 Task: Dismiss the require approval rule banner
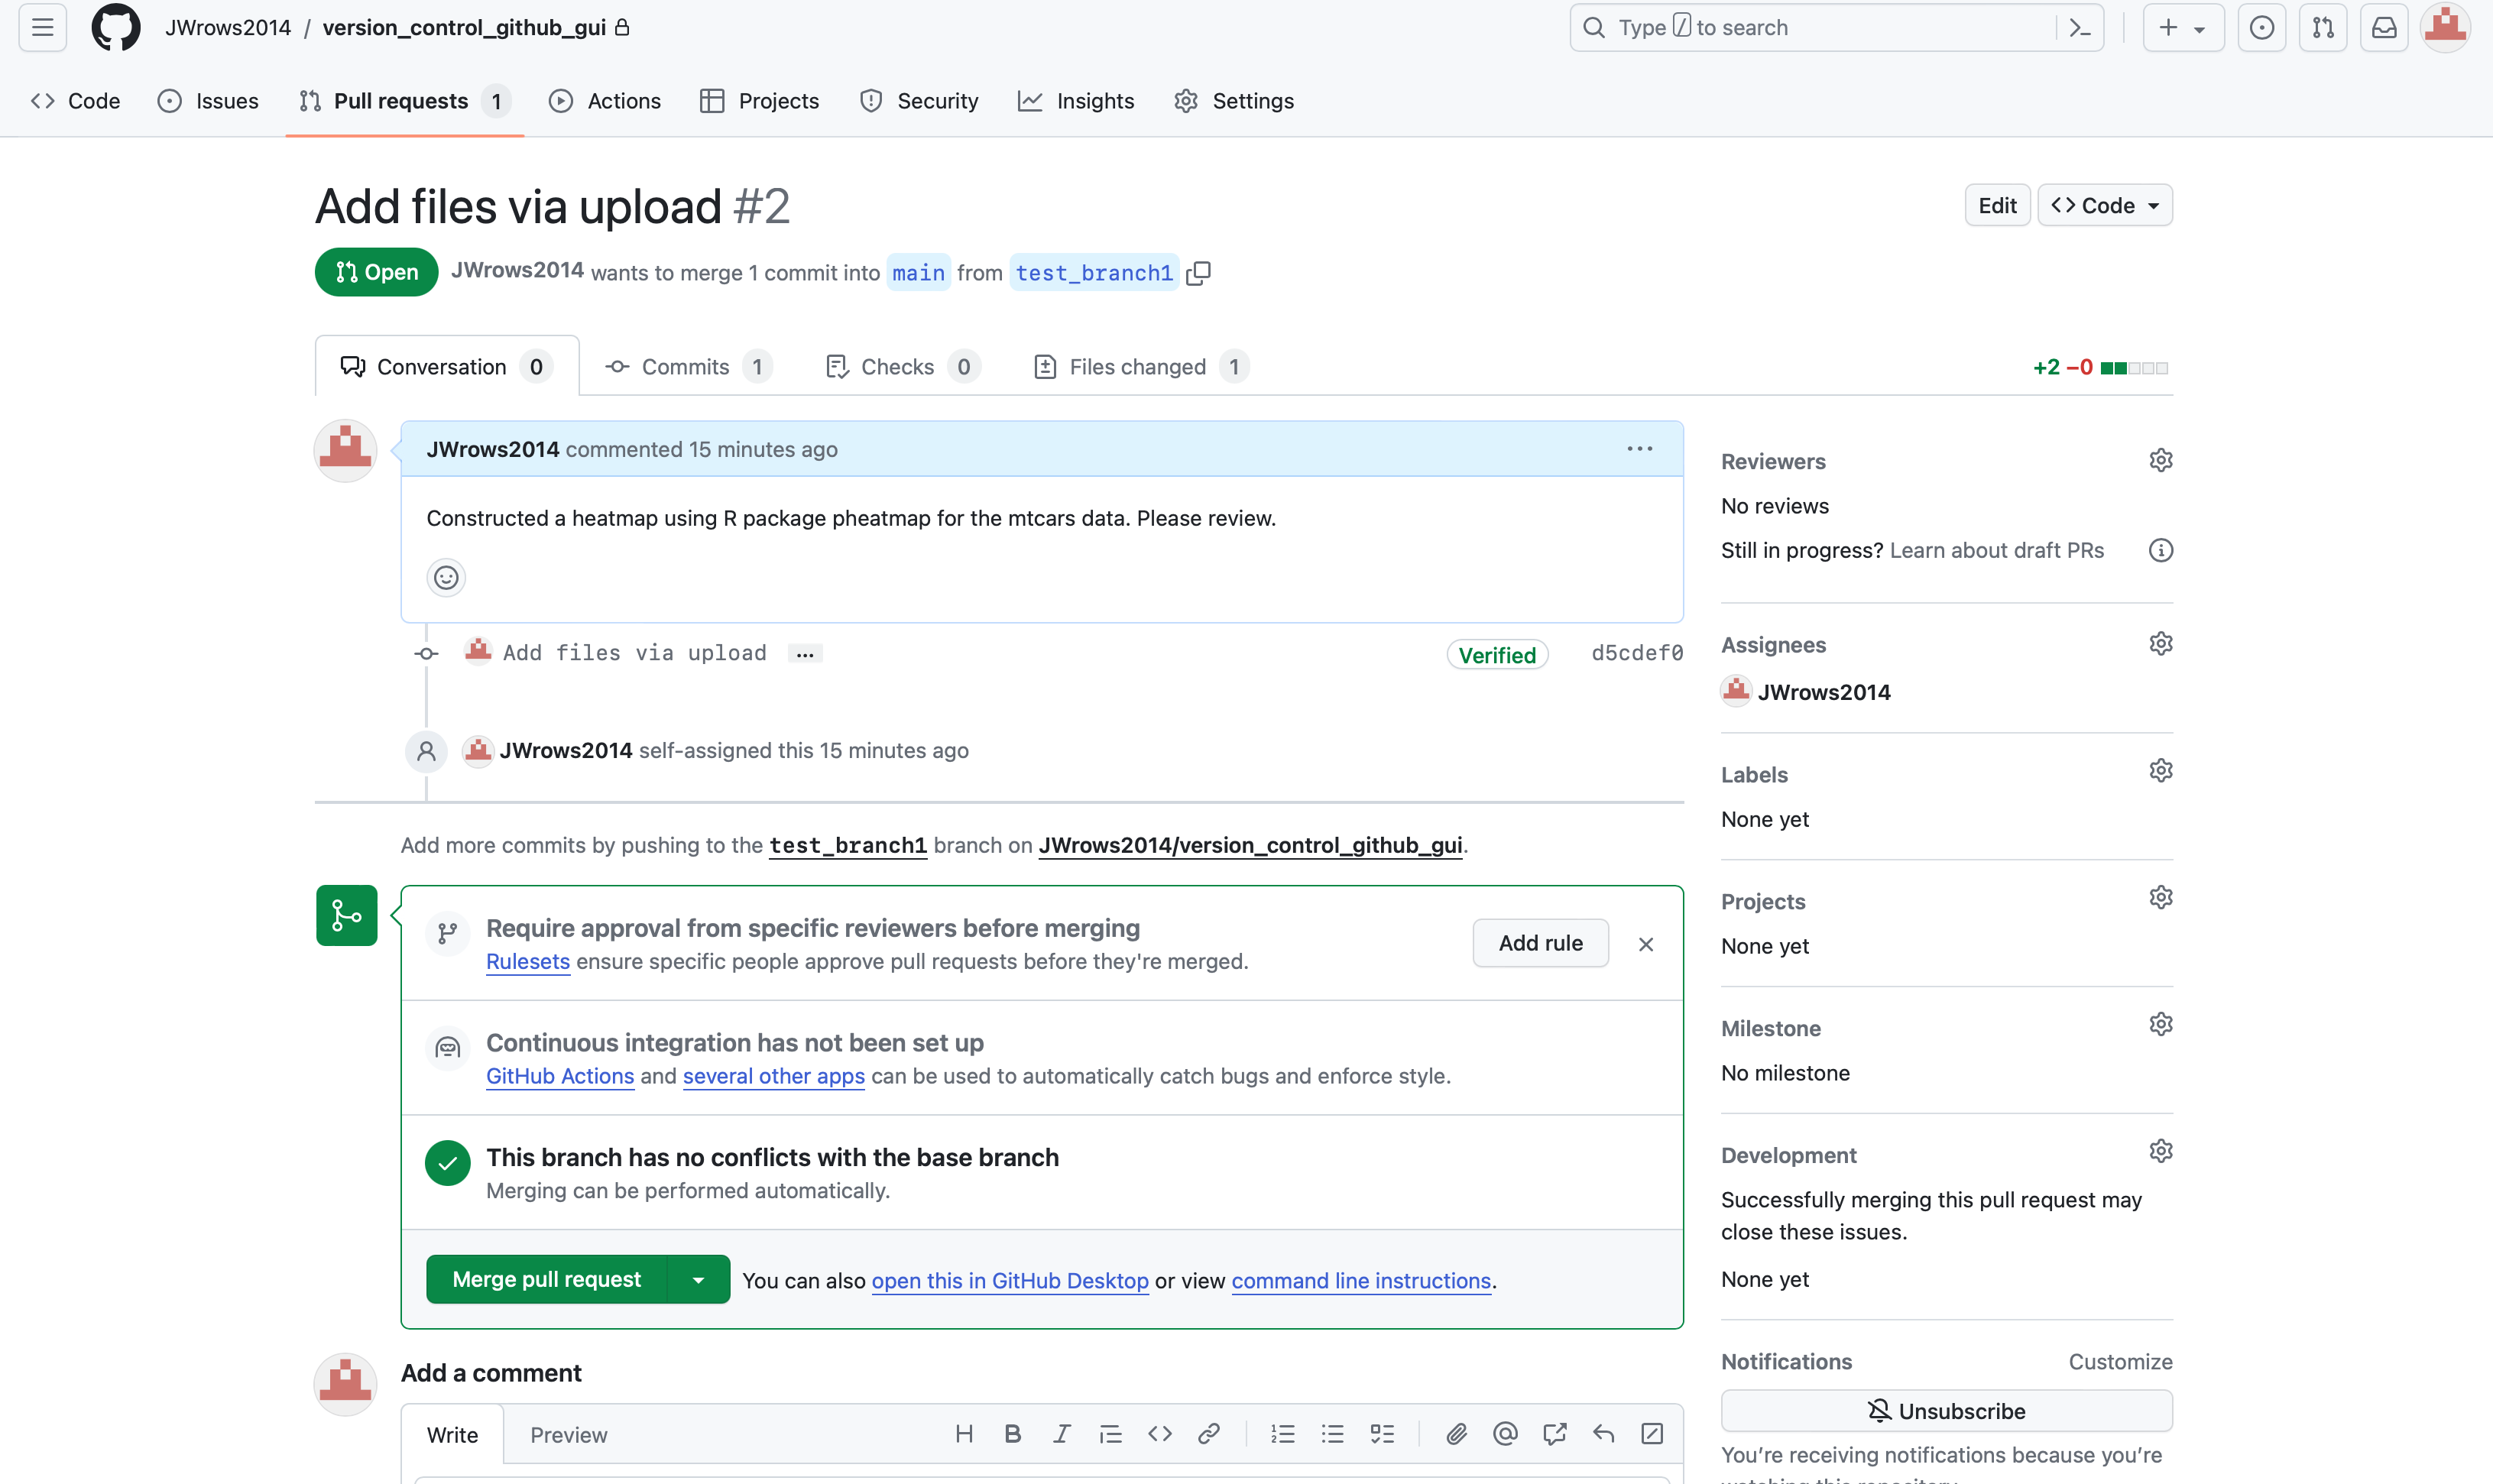point(1646,944)
